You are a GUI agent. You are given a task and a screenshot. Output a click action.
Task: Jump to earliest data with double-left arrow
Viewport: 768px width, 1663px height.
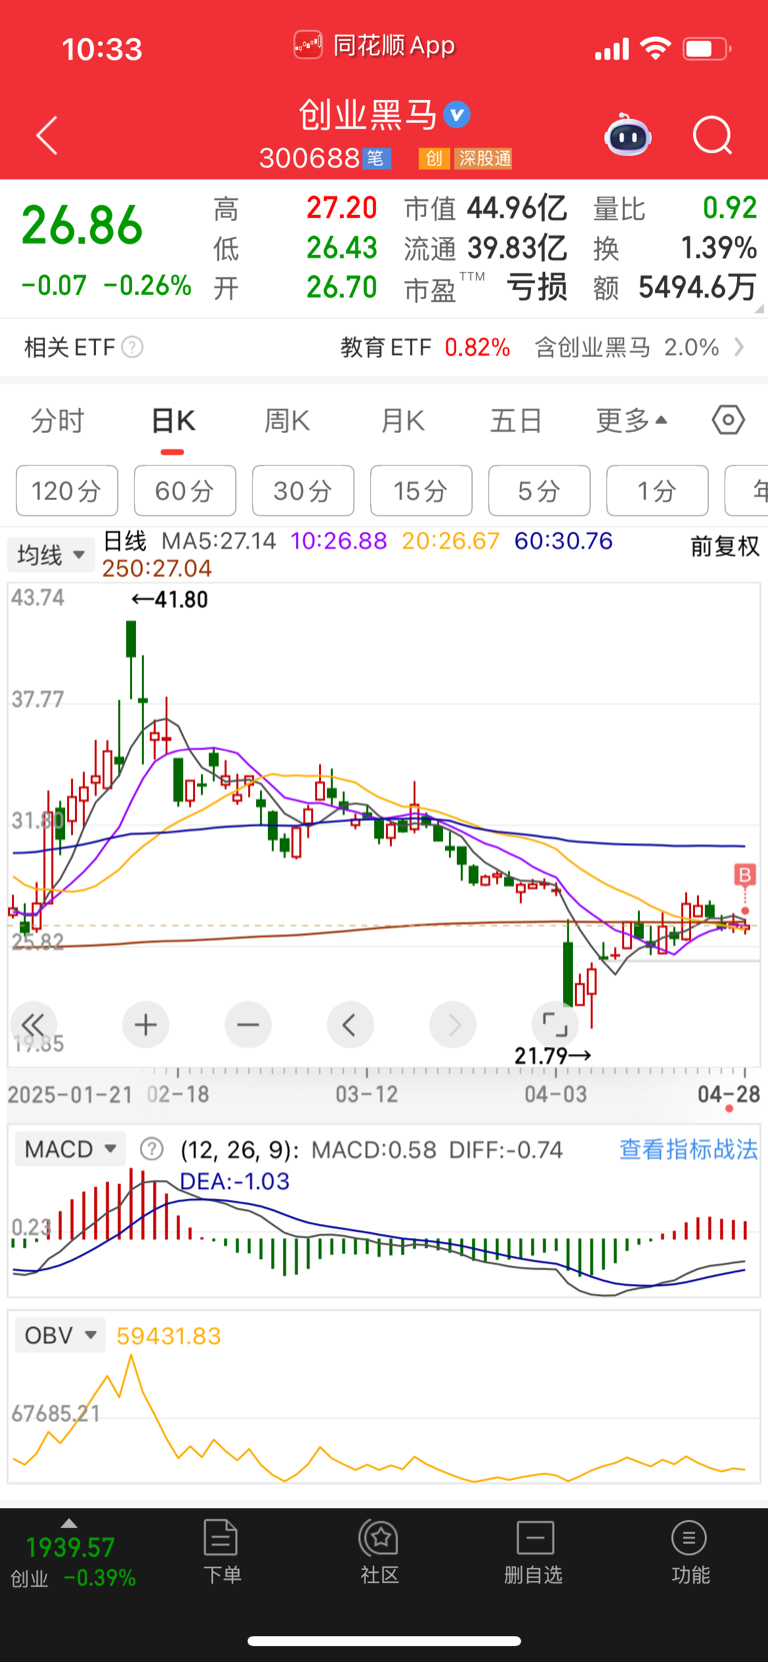33,1025
